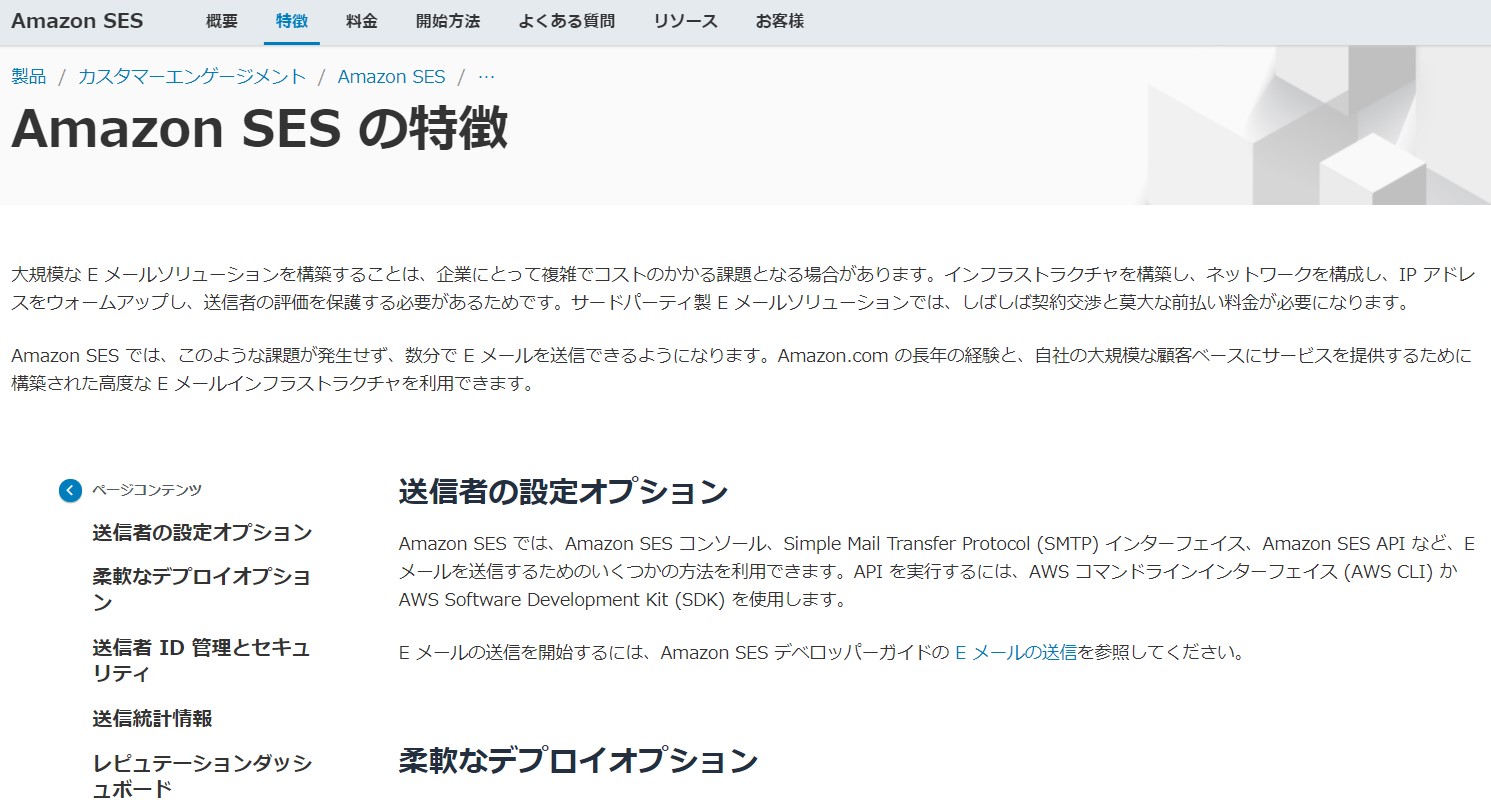Click the paragraph mentioning Simple Mail Transfer Protocol (SMTP)
The image size is (1491, 803).
936,572
